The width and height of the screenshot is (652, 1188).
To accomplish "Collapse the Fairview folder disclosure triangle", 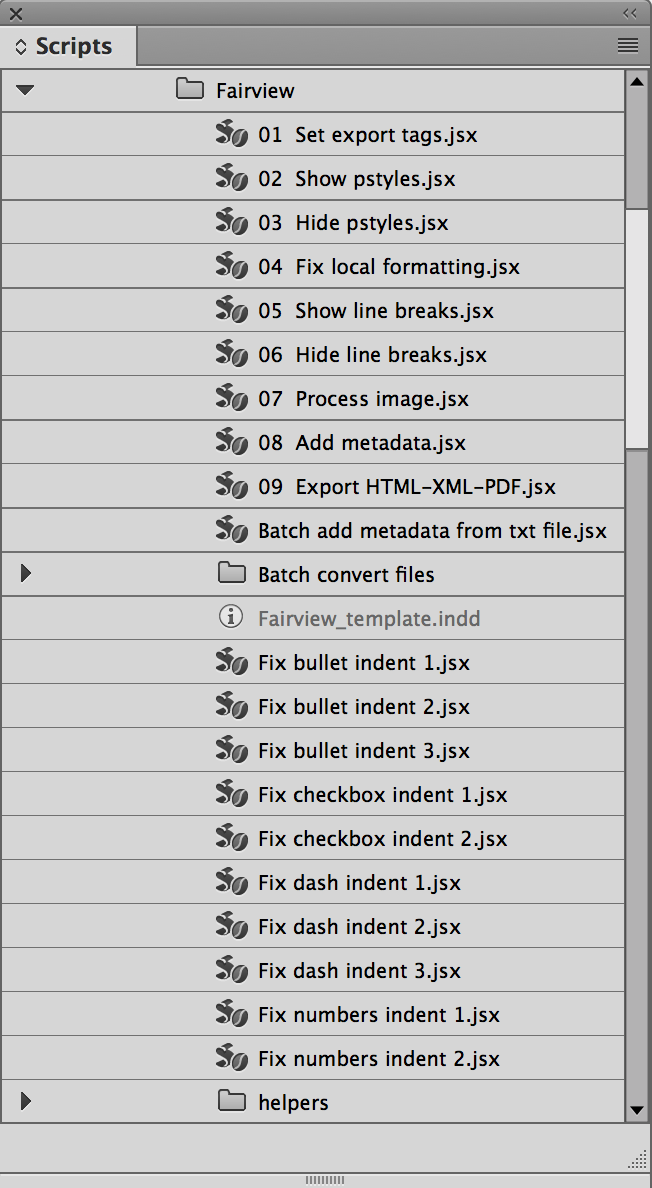I will pyautogui.click(x=26, y=90).
